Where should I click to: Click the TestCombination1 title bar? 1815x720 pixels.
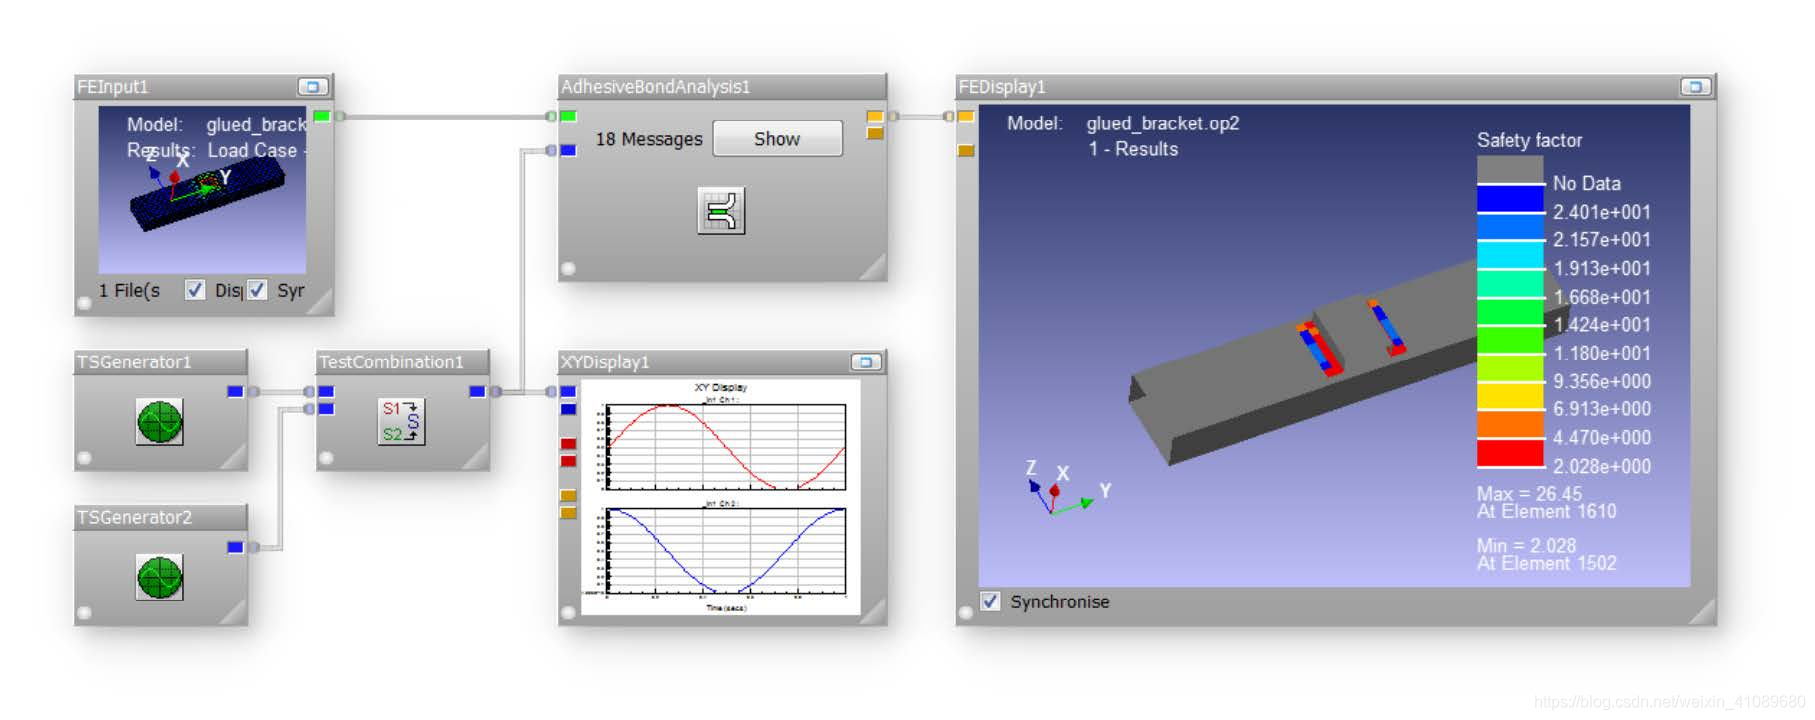(403, 362)
